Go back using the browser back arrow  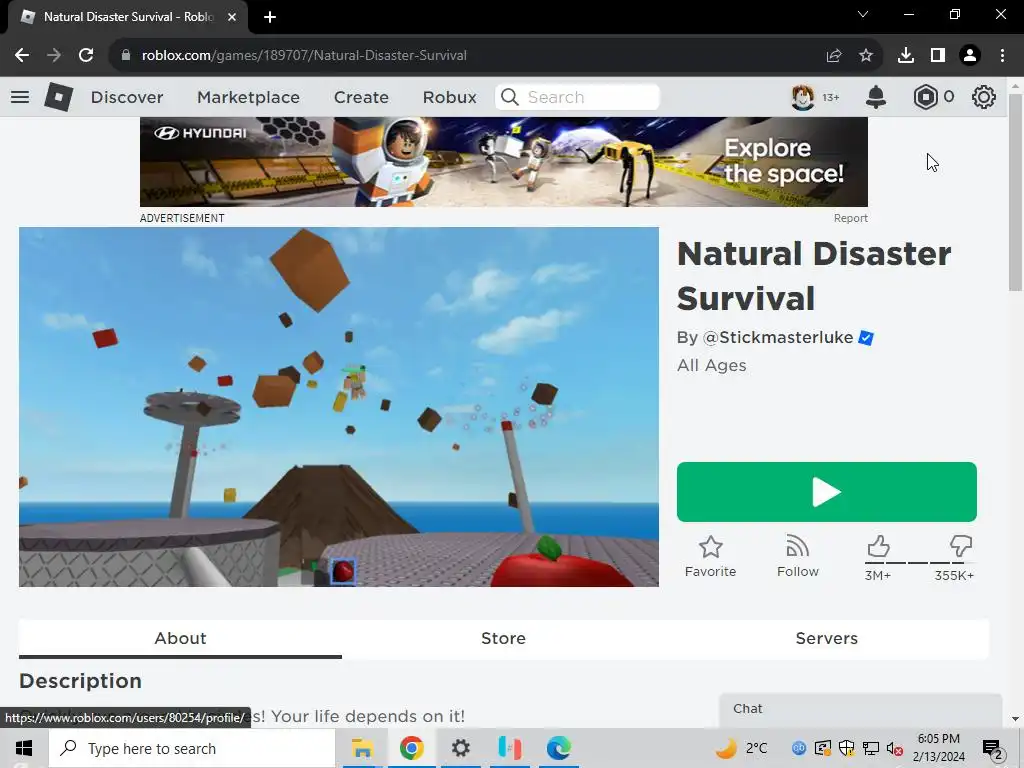pos(22,56)
